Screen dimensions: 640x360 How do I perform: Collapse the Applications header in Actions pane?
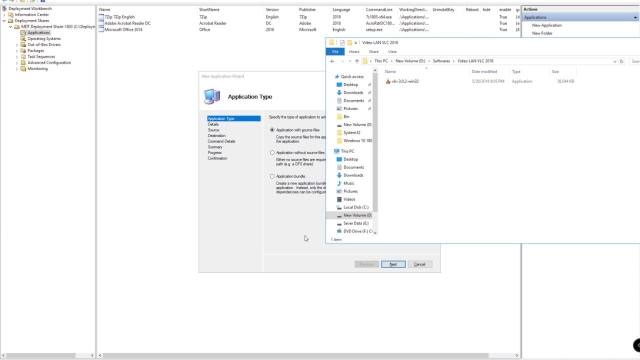coord(635,17)
